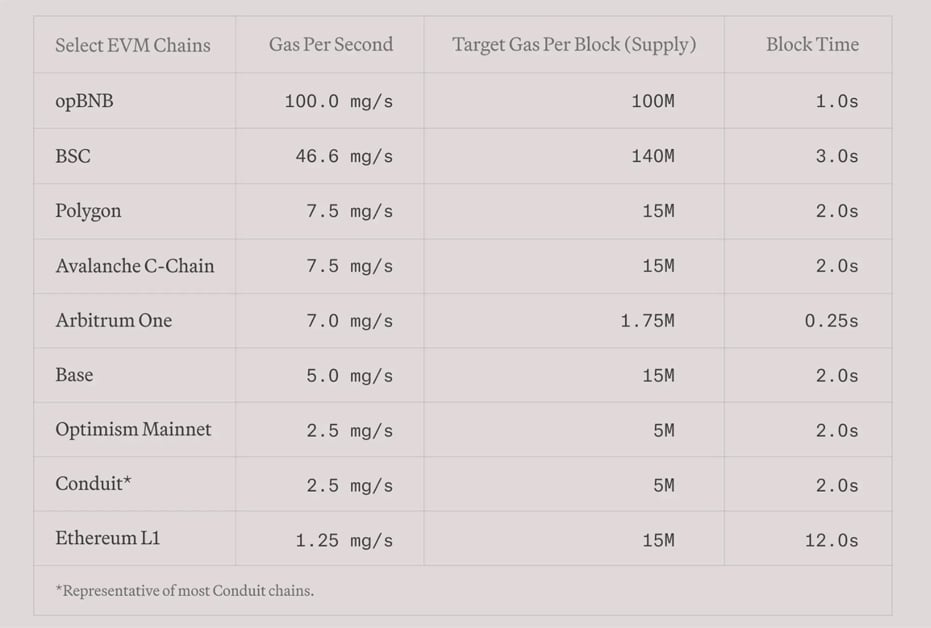Click the Conduit* row label

click(93, 484)
